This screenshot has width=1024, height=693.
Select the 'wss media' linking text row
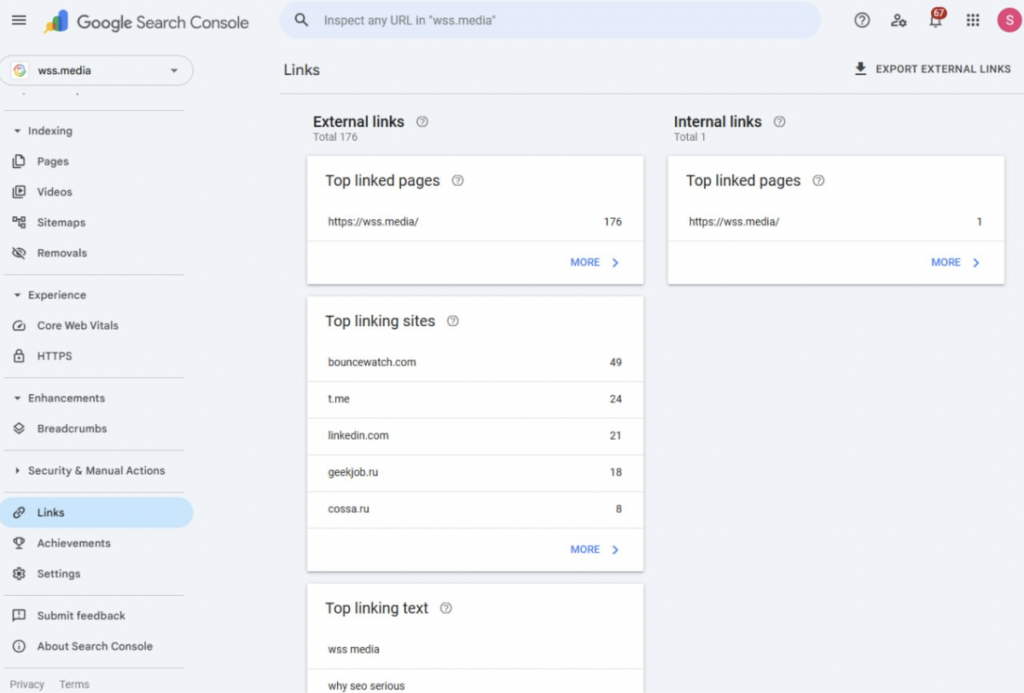click(x=475, y=649)
